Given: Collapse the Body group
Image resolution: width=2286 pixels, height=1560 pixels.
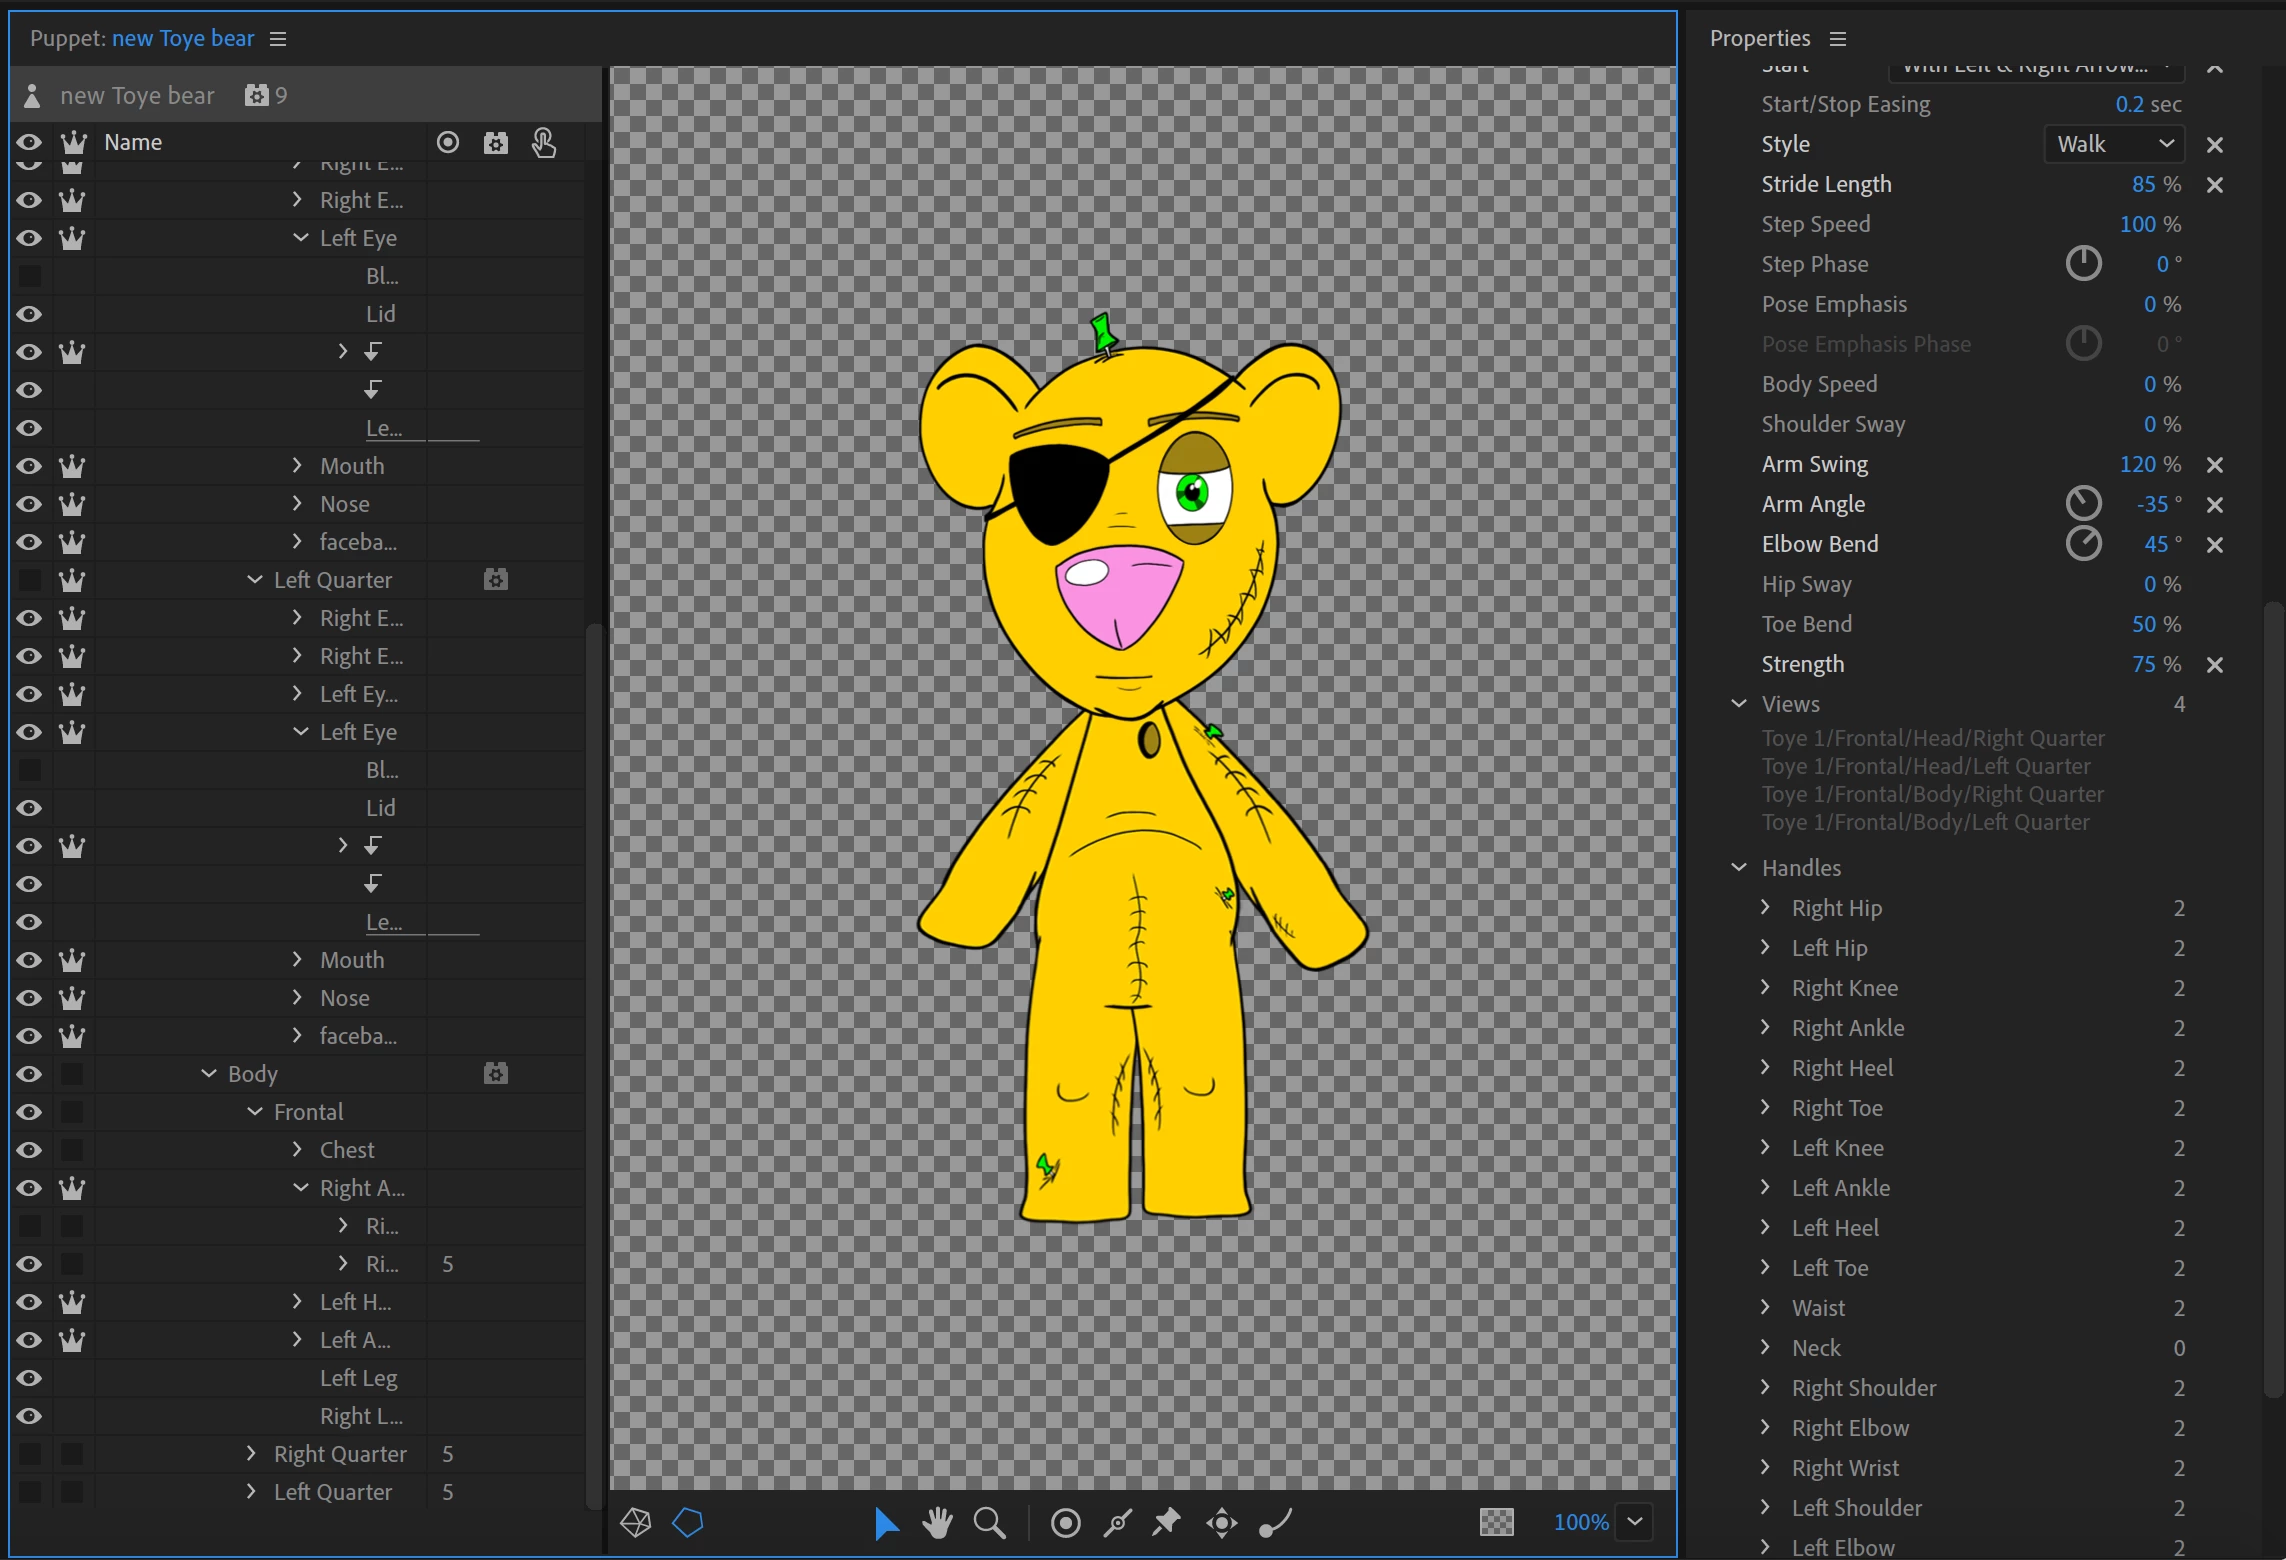Looking at the screenshot, I should 209,1074.
